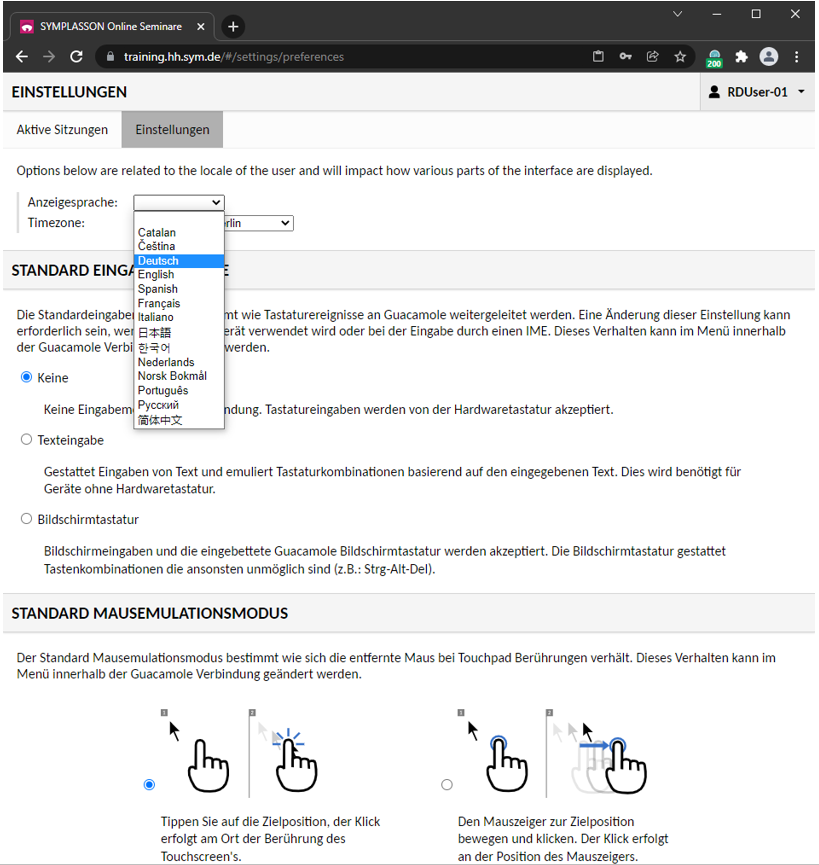Viewport: 819px width, 865px height.
Task: Choose 简体中文 from the language list
Action: pos(179,420)
